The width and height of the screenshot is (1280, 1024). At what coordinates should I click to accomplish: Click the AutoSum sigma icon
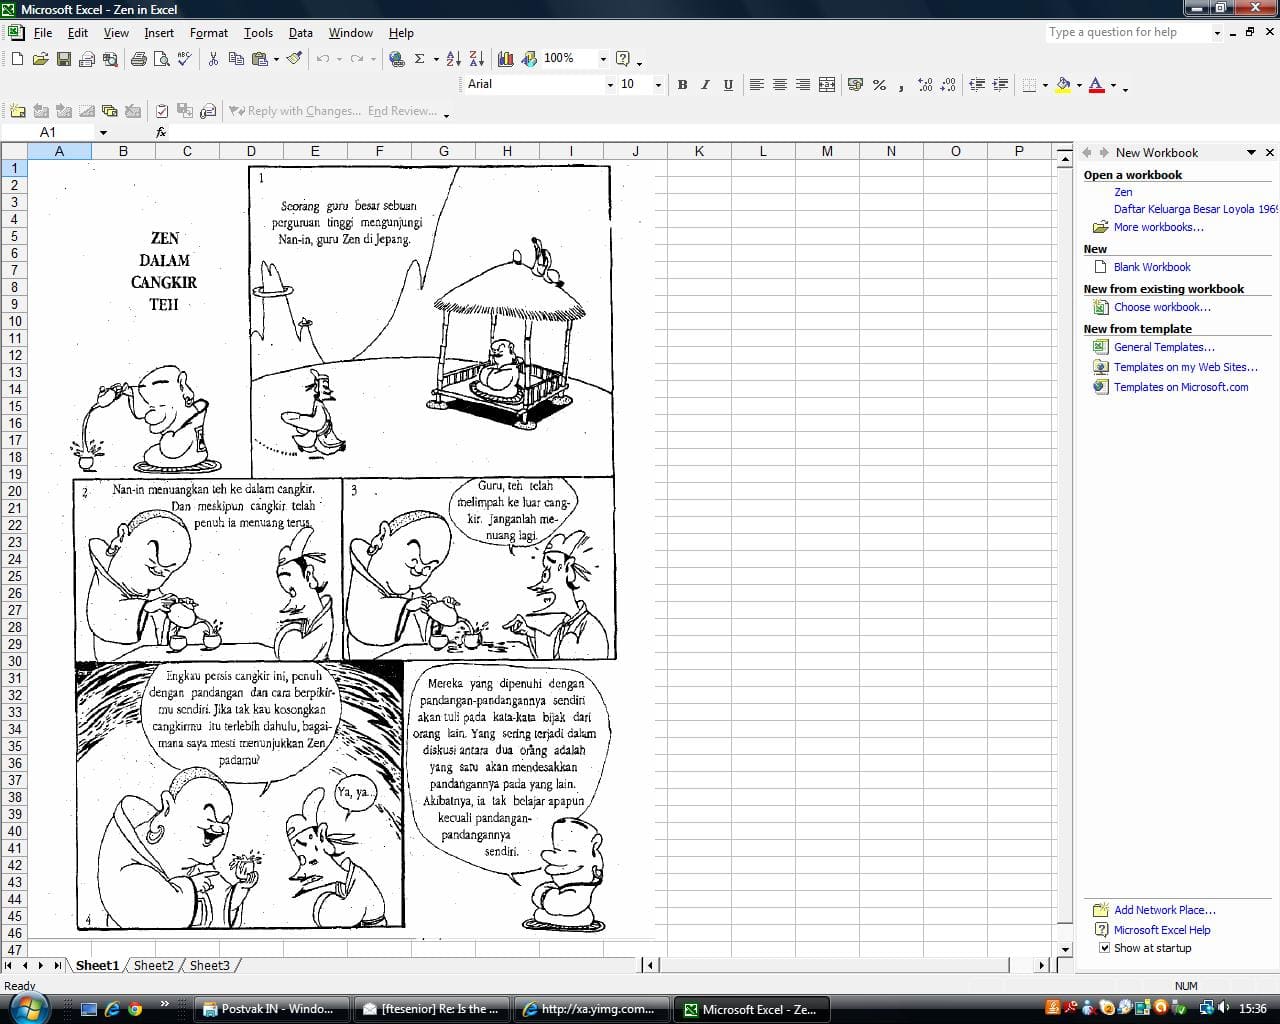coord(420,59)
